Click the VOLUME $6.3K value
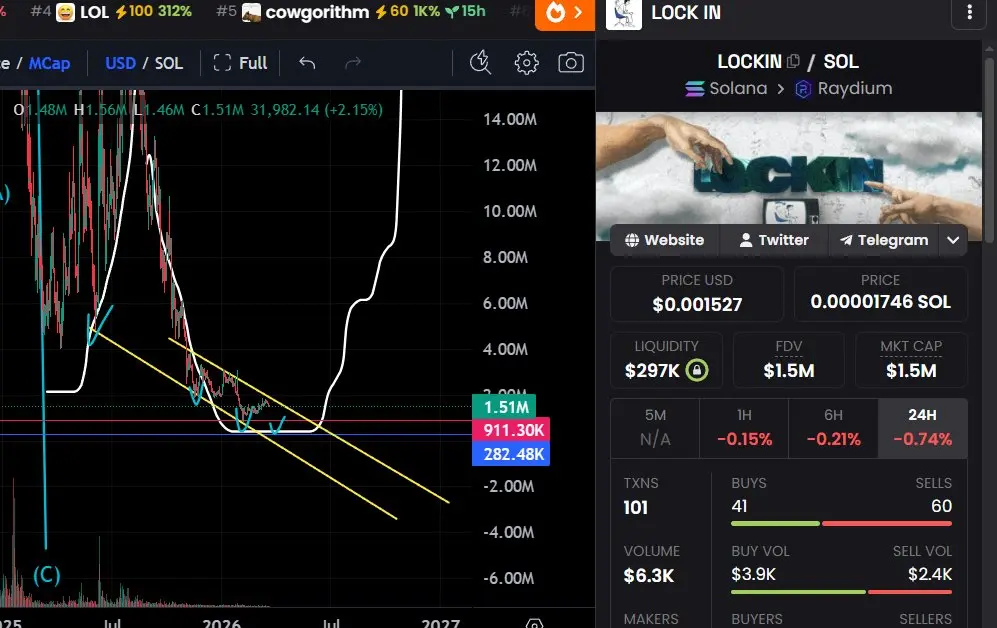The width and height of the screenshot is (997, 628). 649,576
